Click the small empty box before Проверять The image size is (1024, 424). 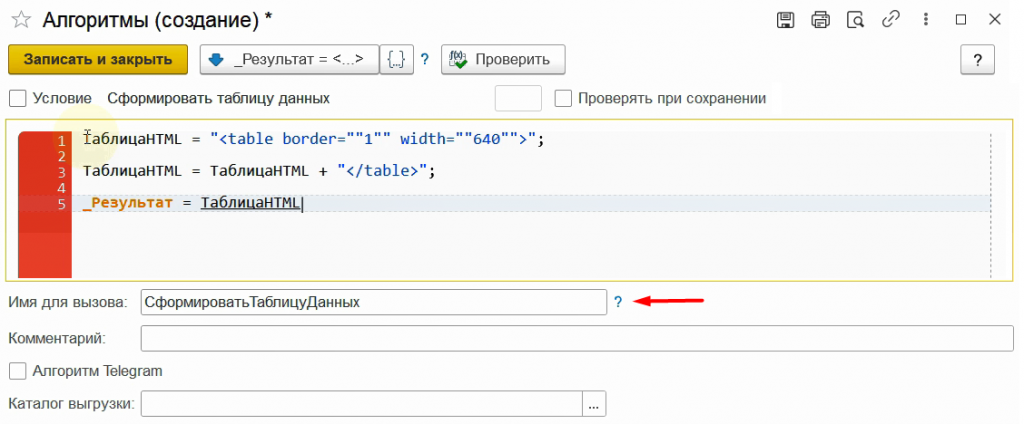tap(519, 99)
